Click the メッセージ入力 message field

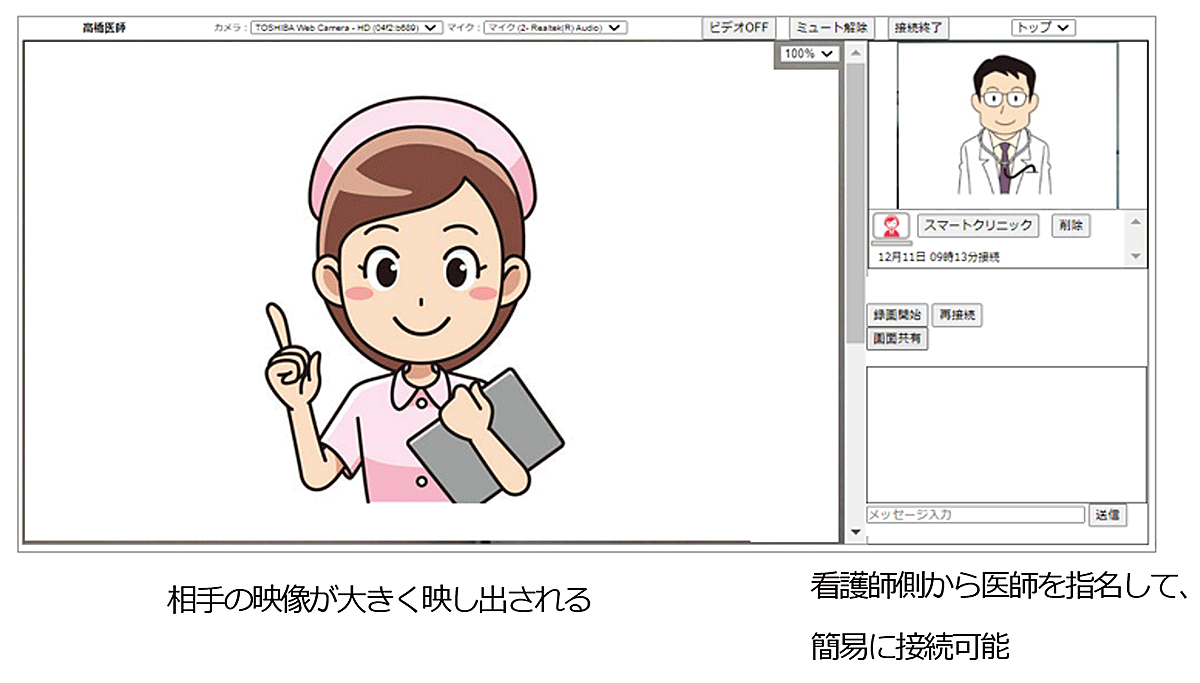click(975, 515)
